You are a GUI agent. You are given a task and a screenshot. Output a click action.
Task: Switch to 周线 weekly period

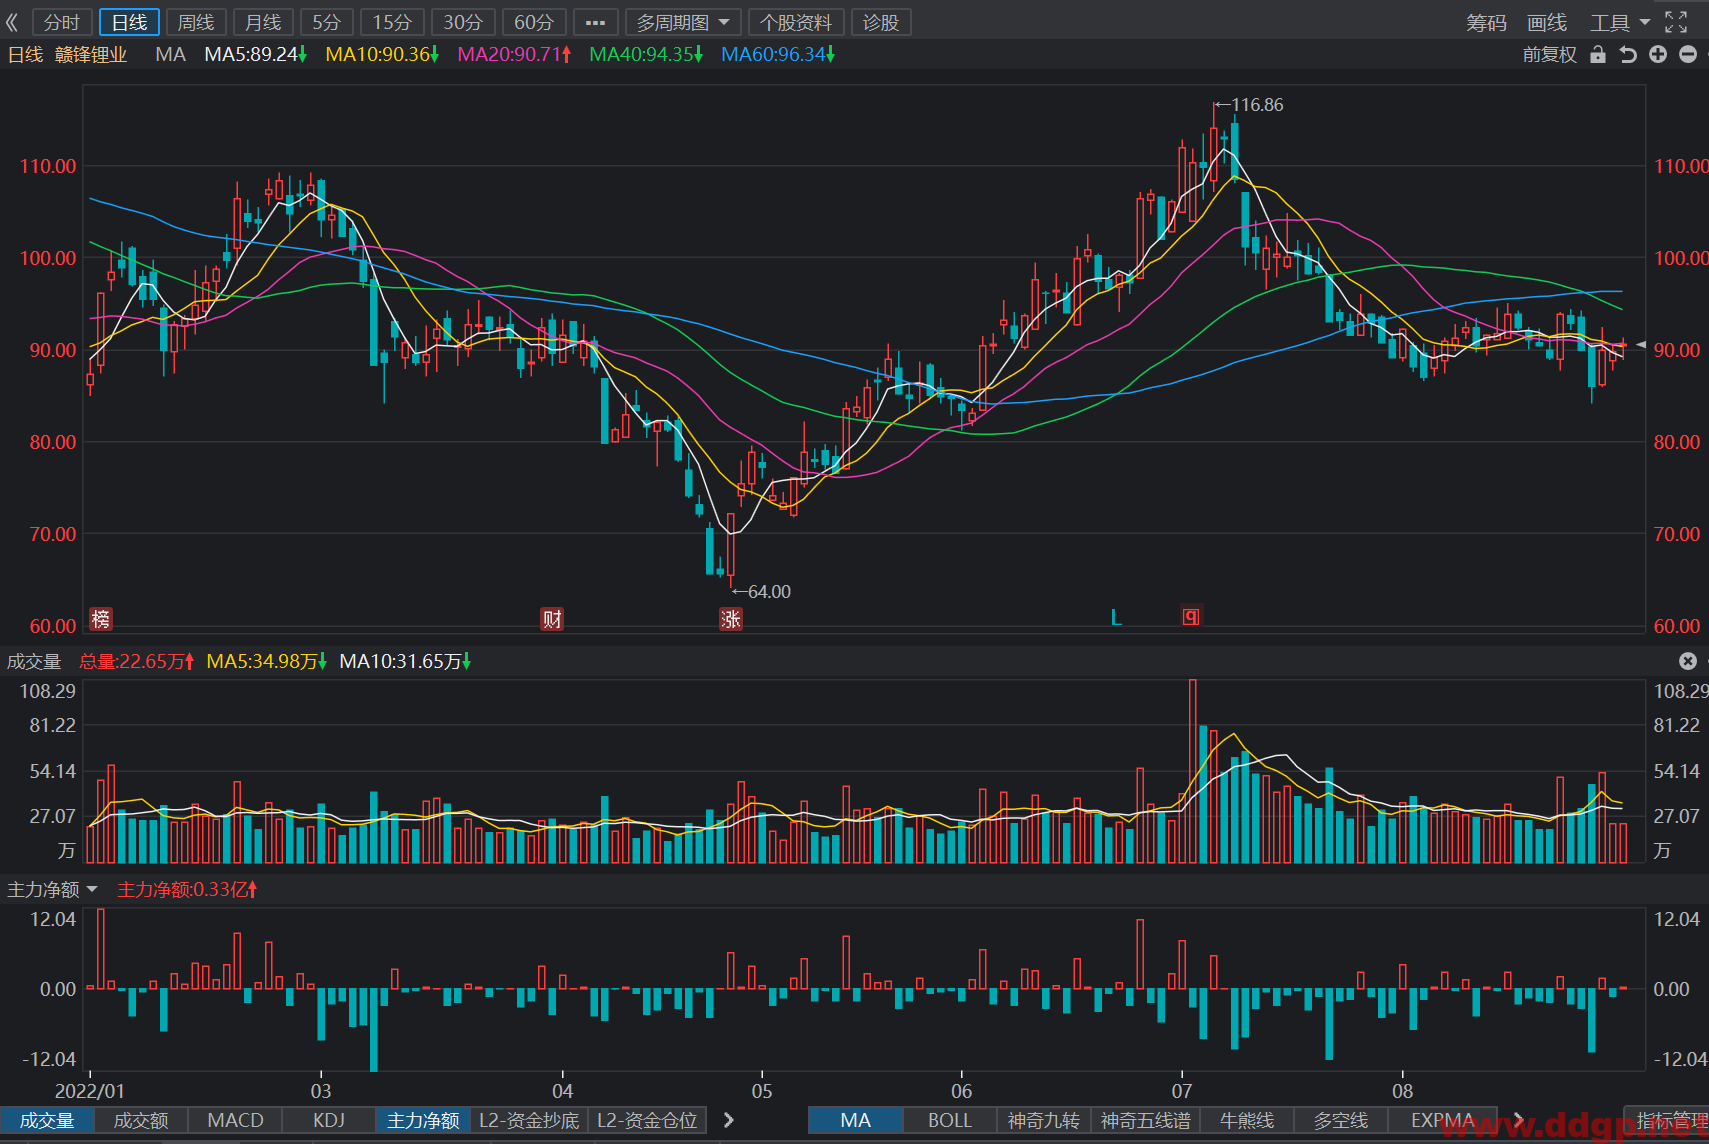click(196, 22)
